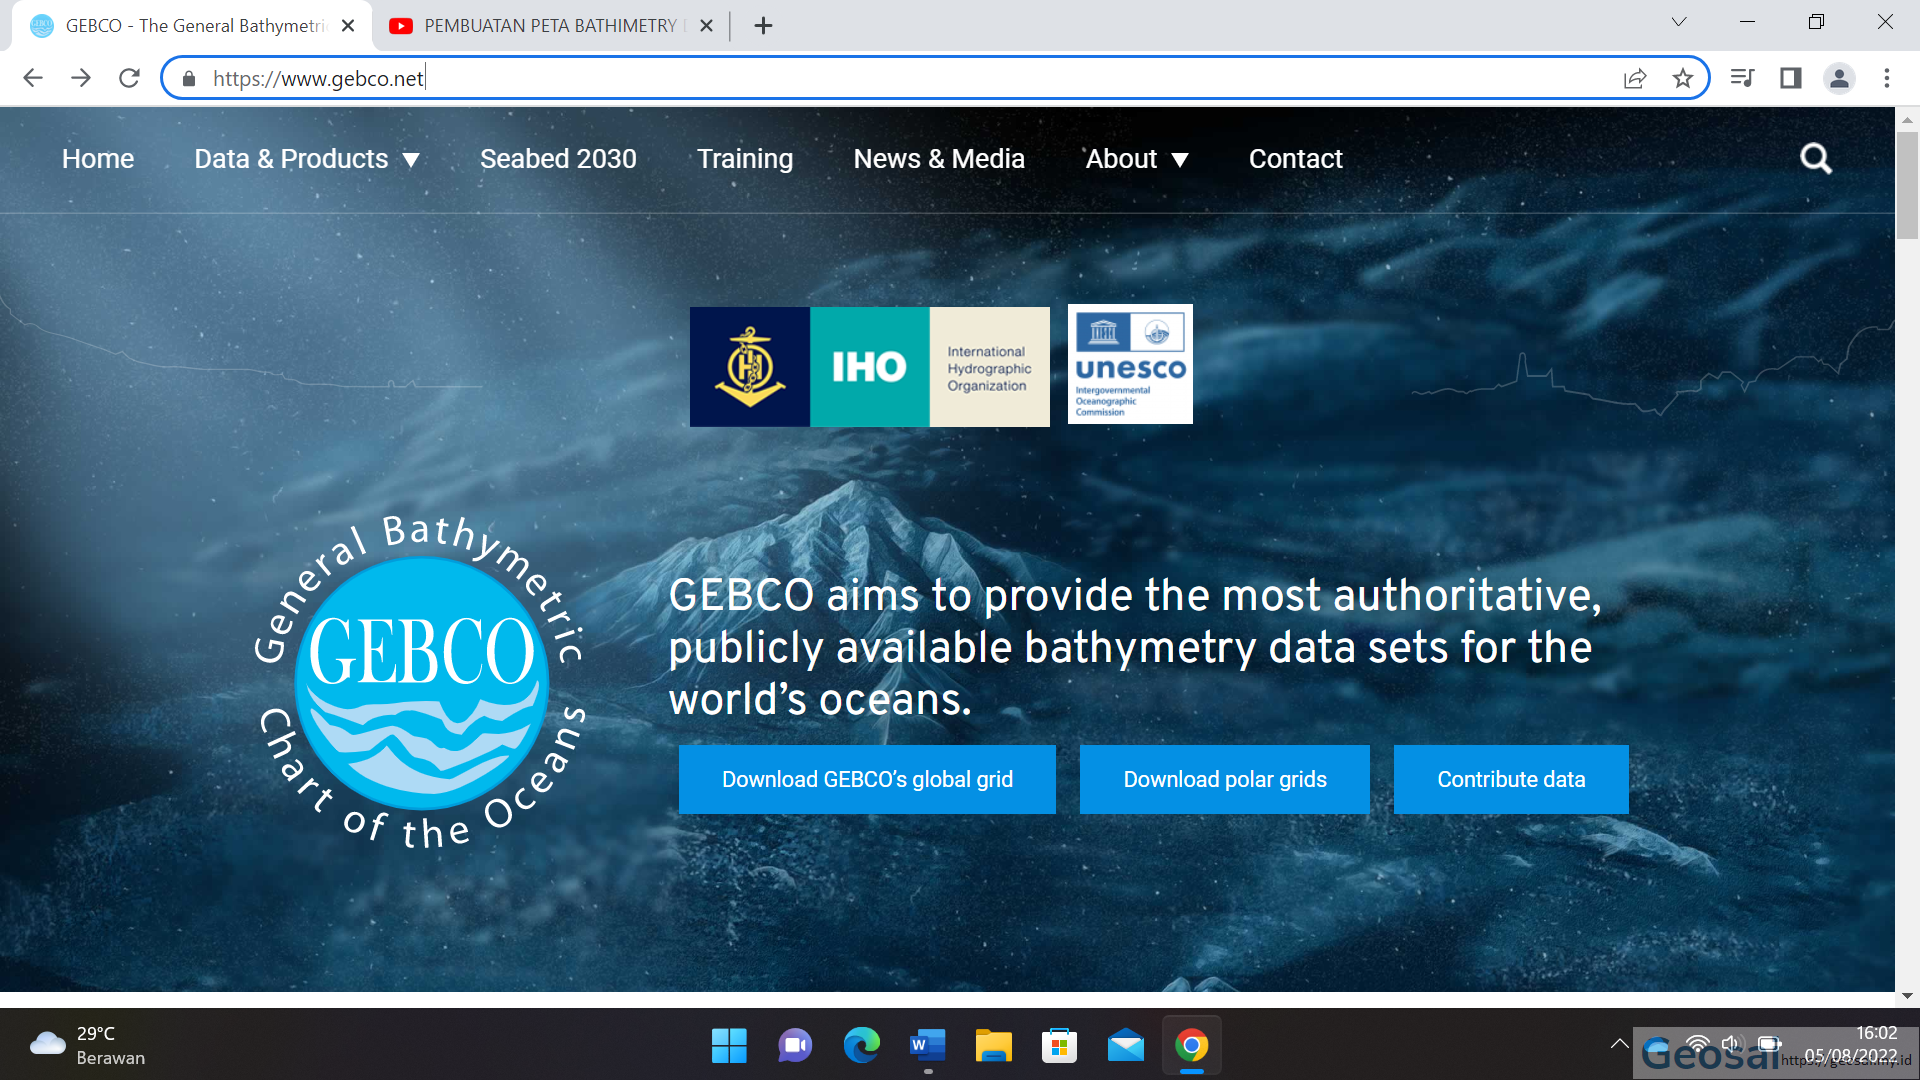Bookmark this page with the star icon
This screenshot has height=1080, width=1920.
click(1683, 78)
